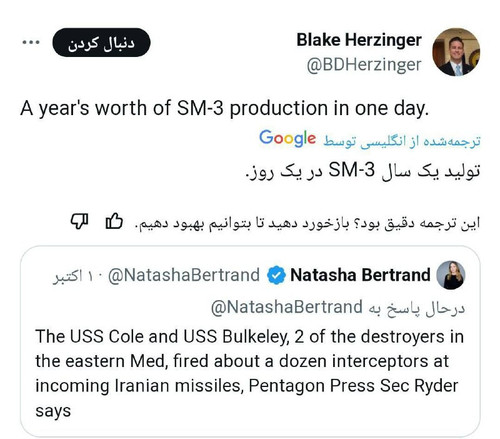The image size is (500, 439).
Task: Open the three-dot more options menu
Action: [31, 42]
